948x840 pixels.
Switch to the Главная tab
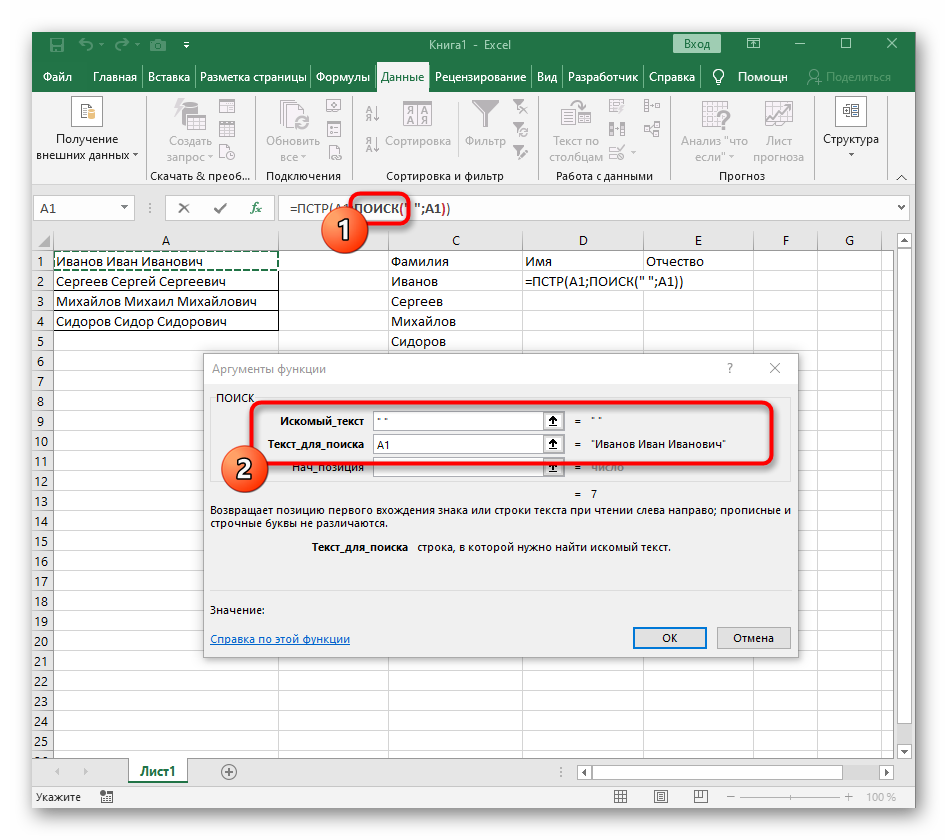114,77
